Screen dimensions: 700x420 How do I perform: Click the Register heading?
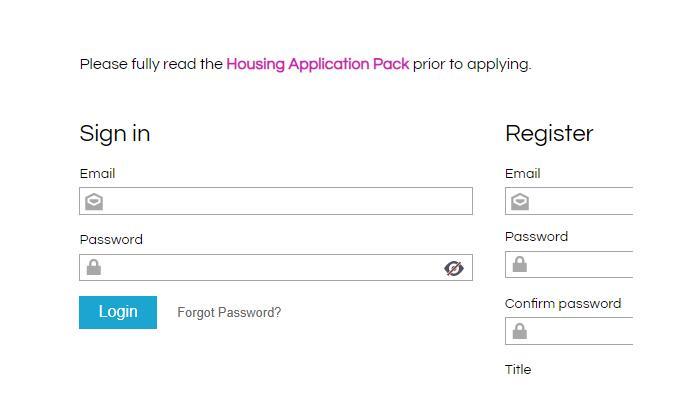pyautogui.click(x=549, y=133)
